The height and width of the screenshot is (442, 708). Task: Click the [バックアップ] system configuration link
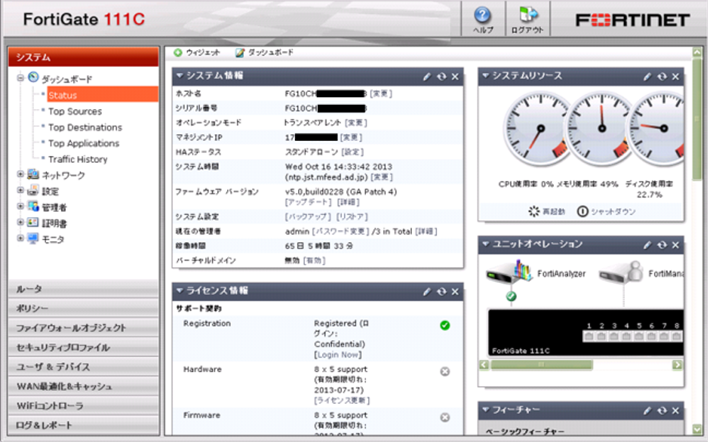pyautogui.click(x=308, y=217)
